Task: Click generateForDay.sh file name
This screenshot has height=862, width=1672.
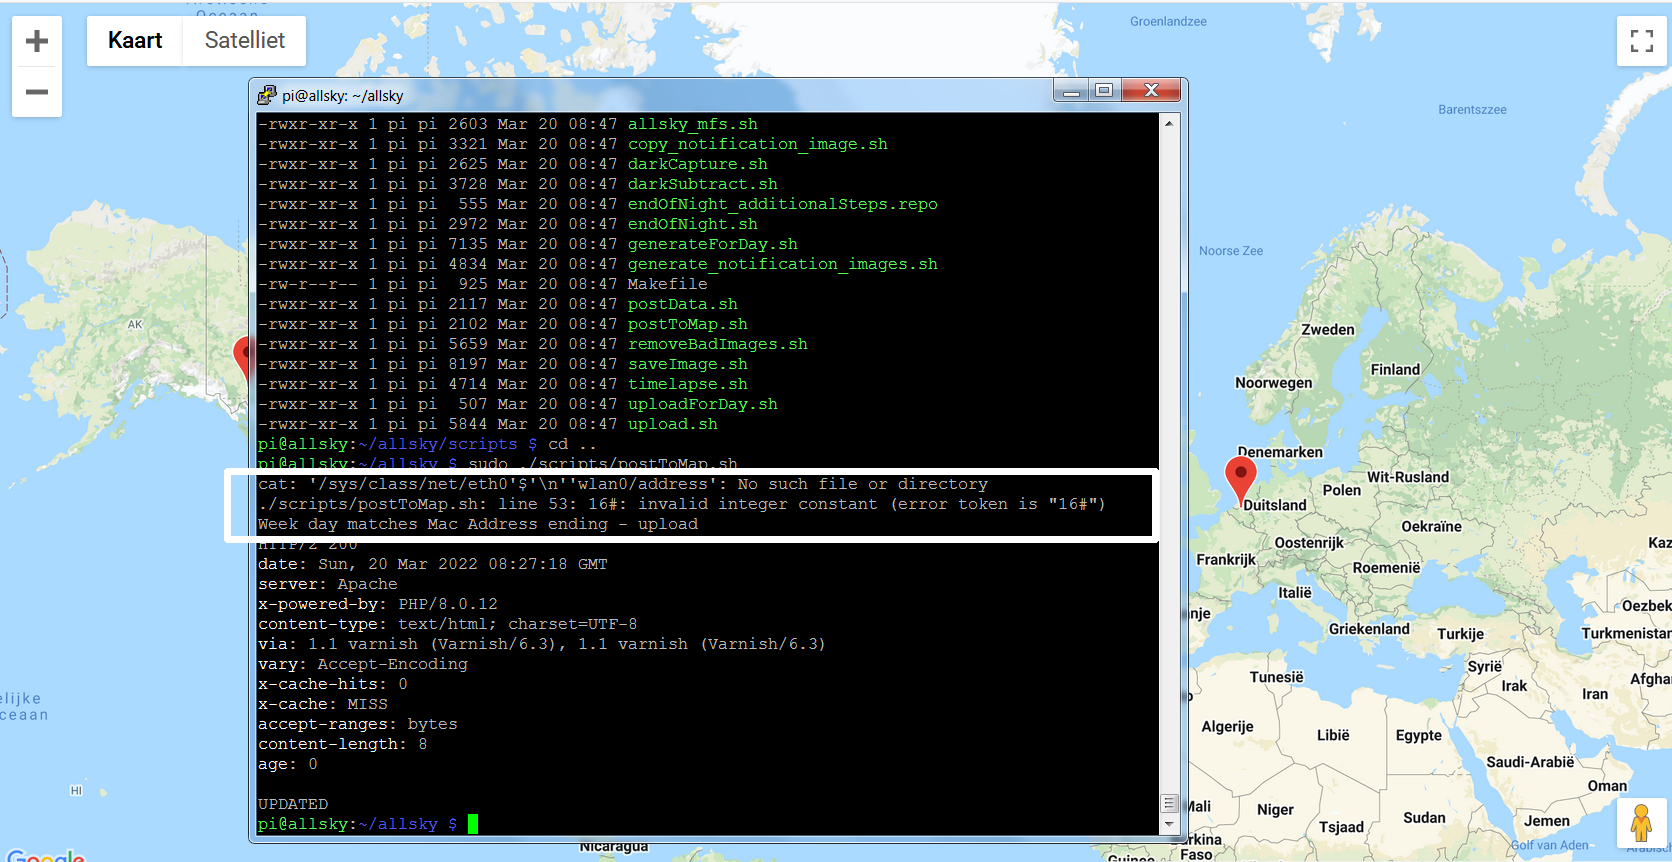Action: click(713, 244)
